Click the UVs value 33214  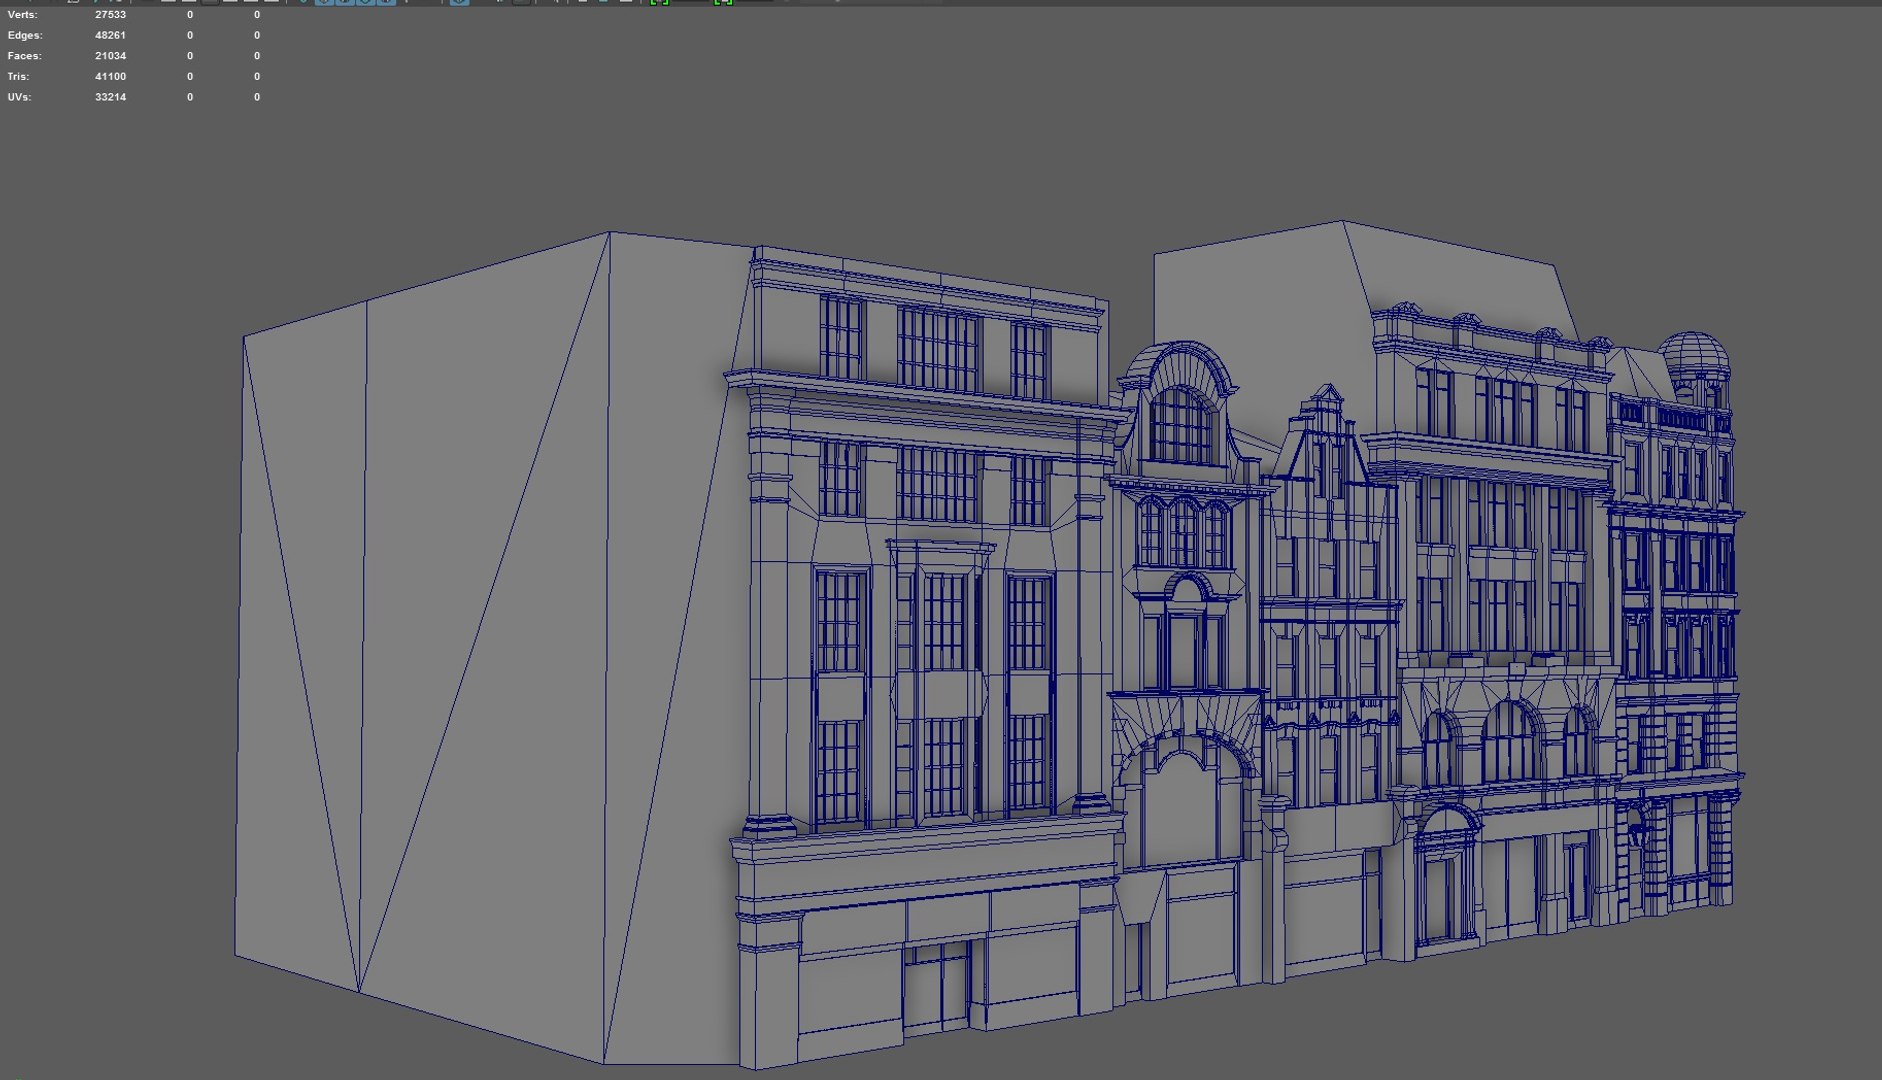coord(110,97)
